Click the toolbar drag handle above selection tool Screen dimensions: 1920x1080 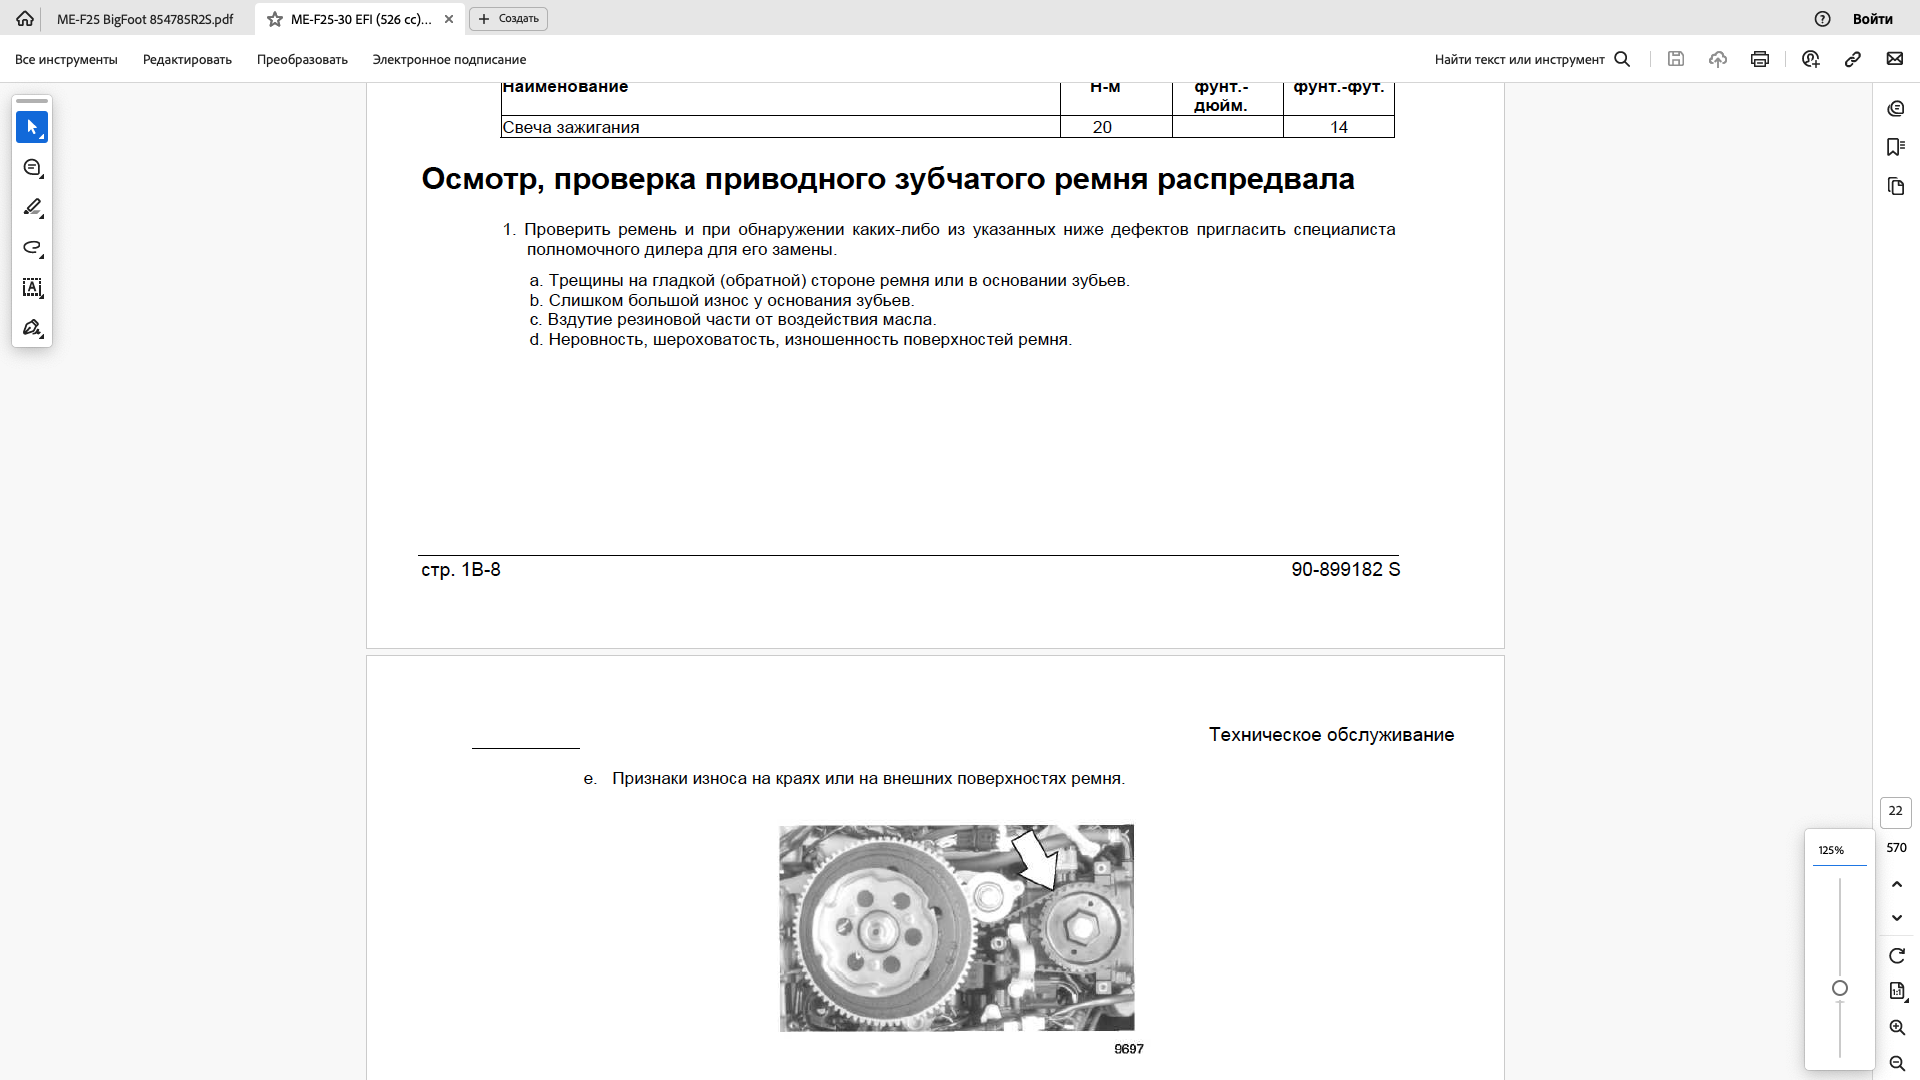[32, 101]
